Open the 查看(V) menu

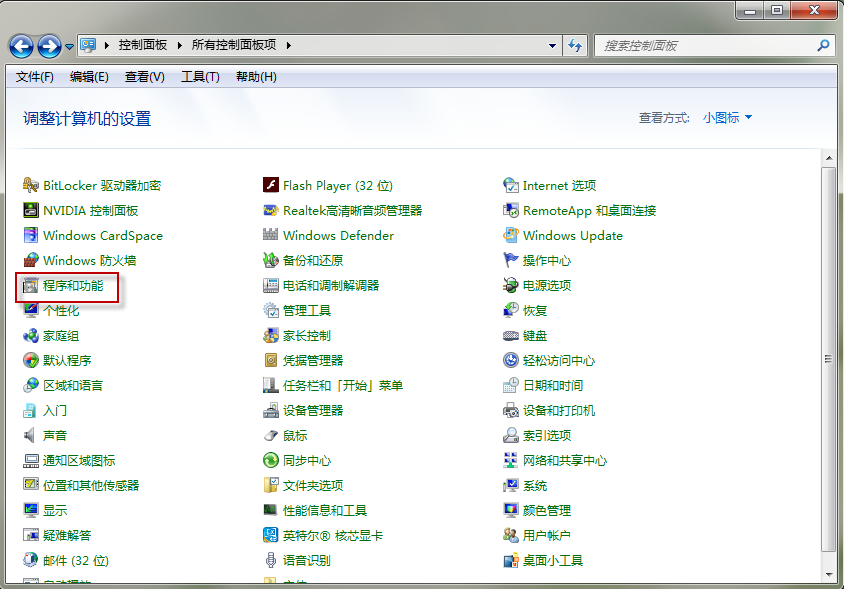click(x=145, y=77)
